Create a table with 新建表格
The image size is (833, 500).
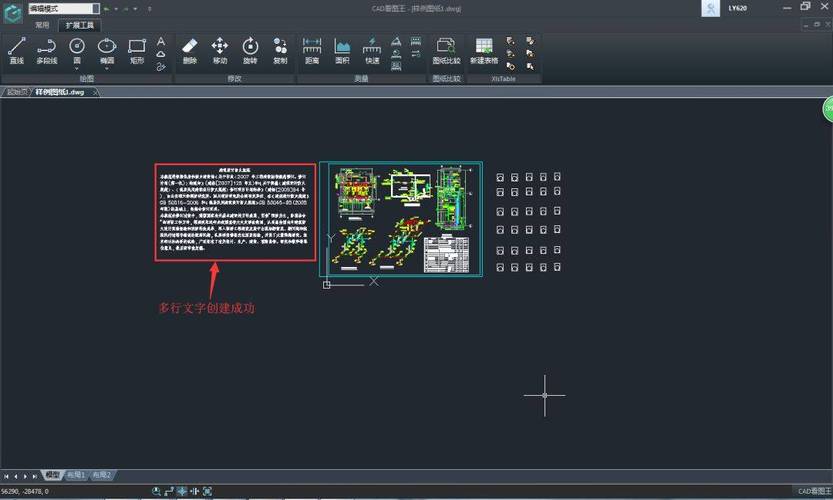(484, 50)
